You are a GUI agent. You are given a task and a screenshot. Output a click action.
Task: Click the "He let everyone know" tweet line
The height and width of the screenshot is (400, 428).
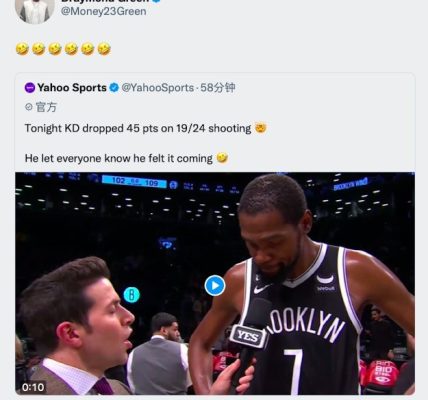(118, 158)
